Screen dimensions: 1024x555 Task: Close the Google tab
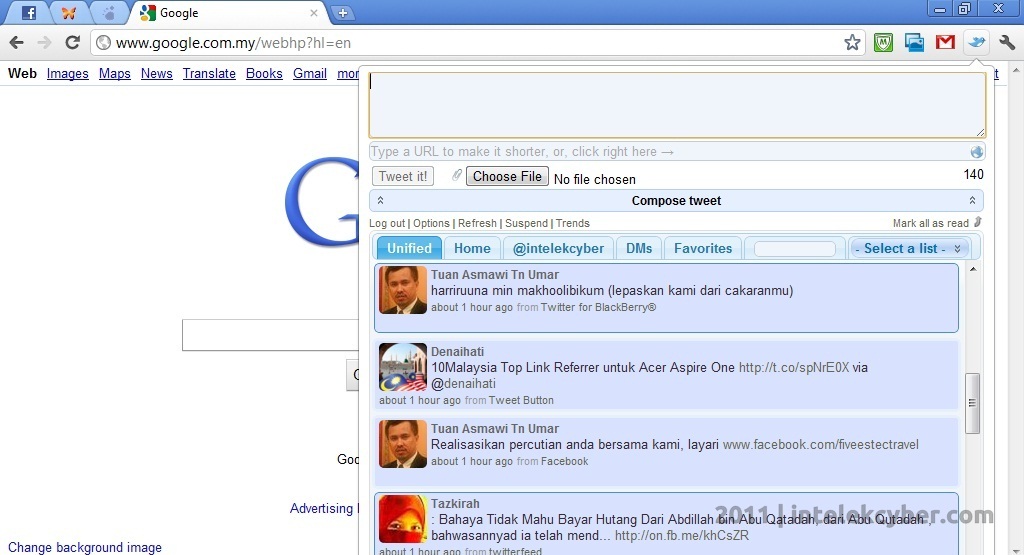pos(313,12)
